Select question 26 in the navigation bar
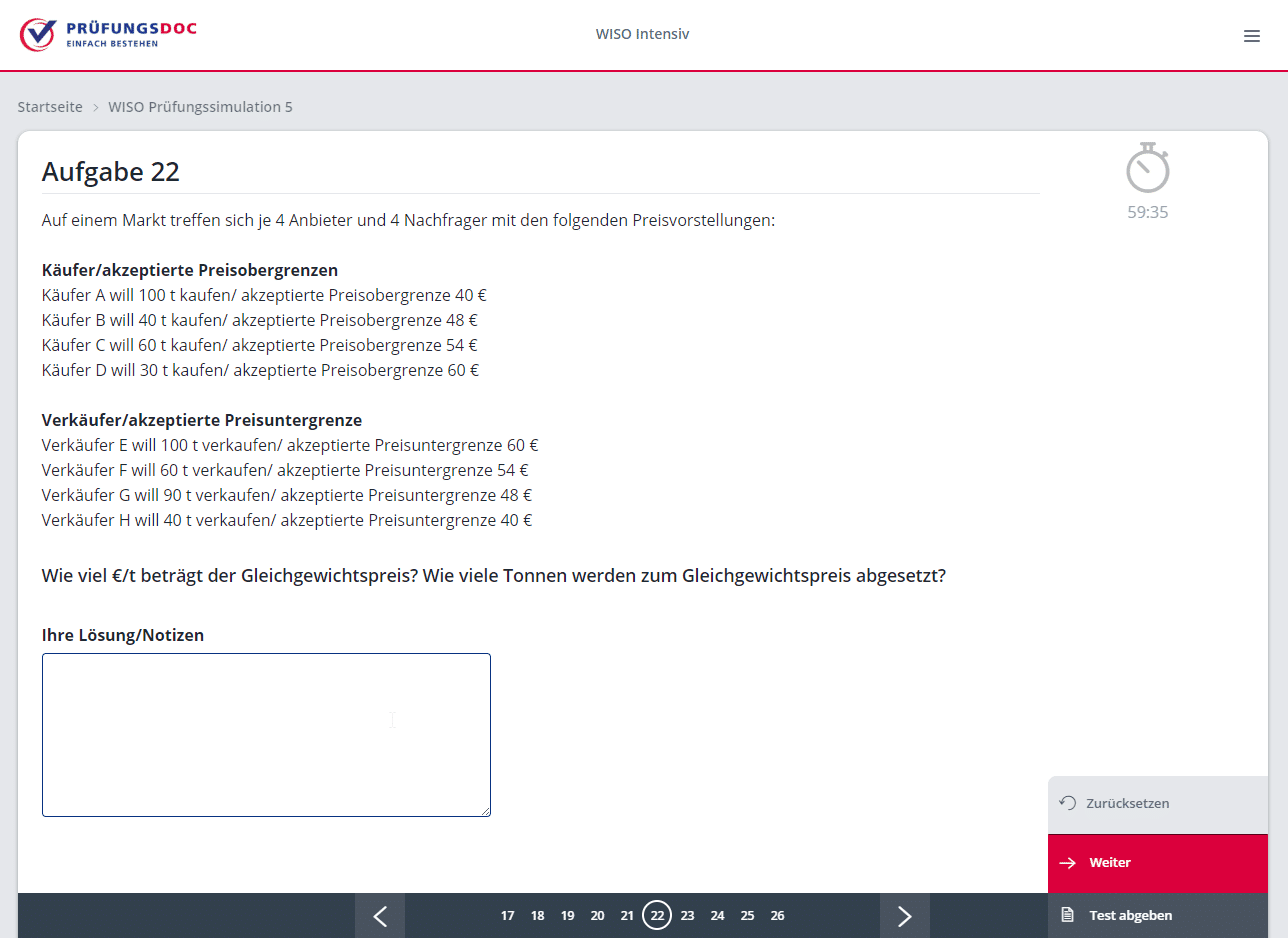Image resolution: width=1288 pixels, height=938 pixels. [x=777, y=916]
